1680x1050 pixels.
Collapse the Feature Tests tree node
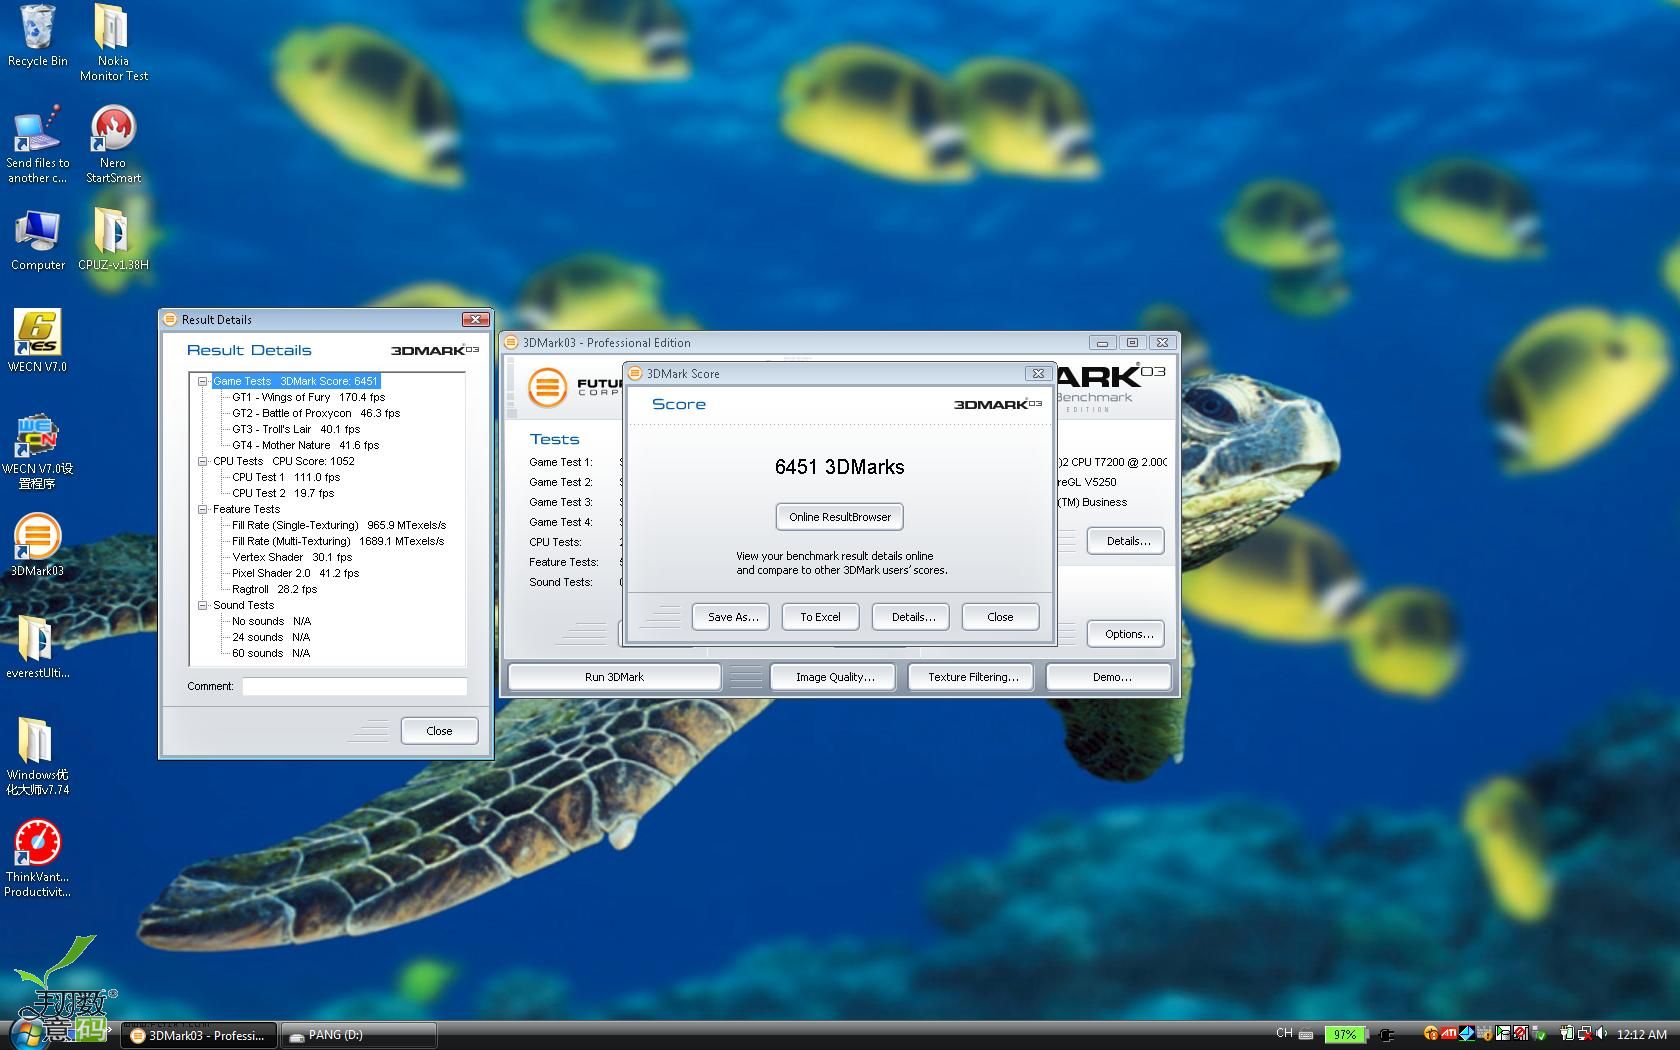(x=203, y=509)
